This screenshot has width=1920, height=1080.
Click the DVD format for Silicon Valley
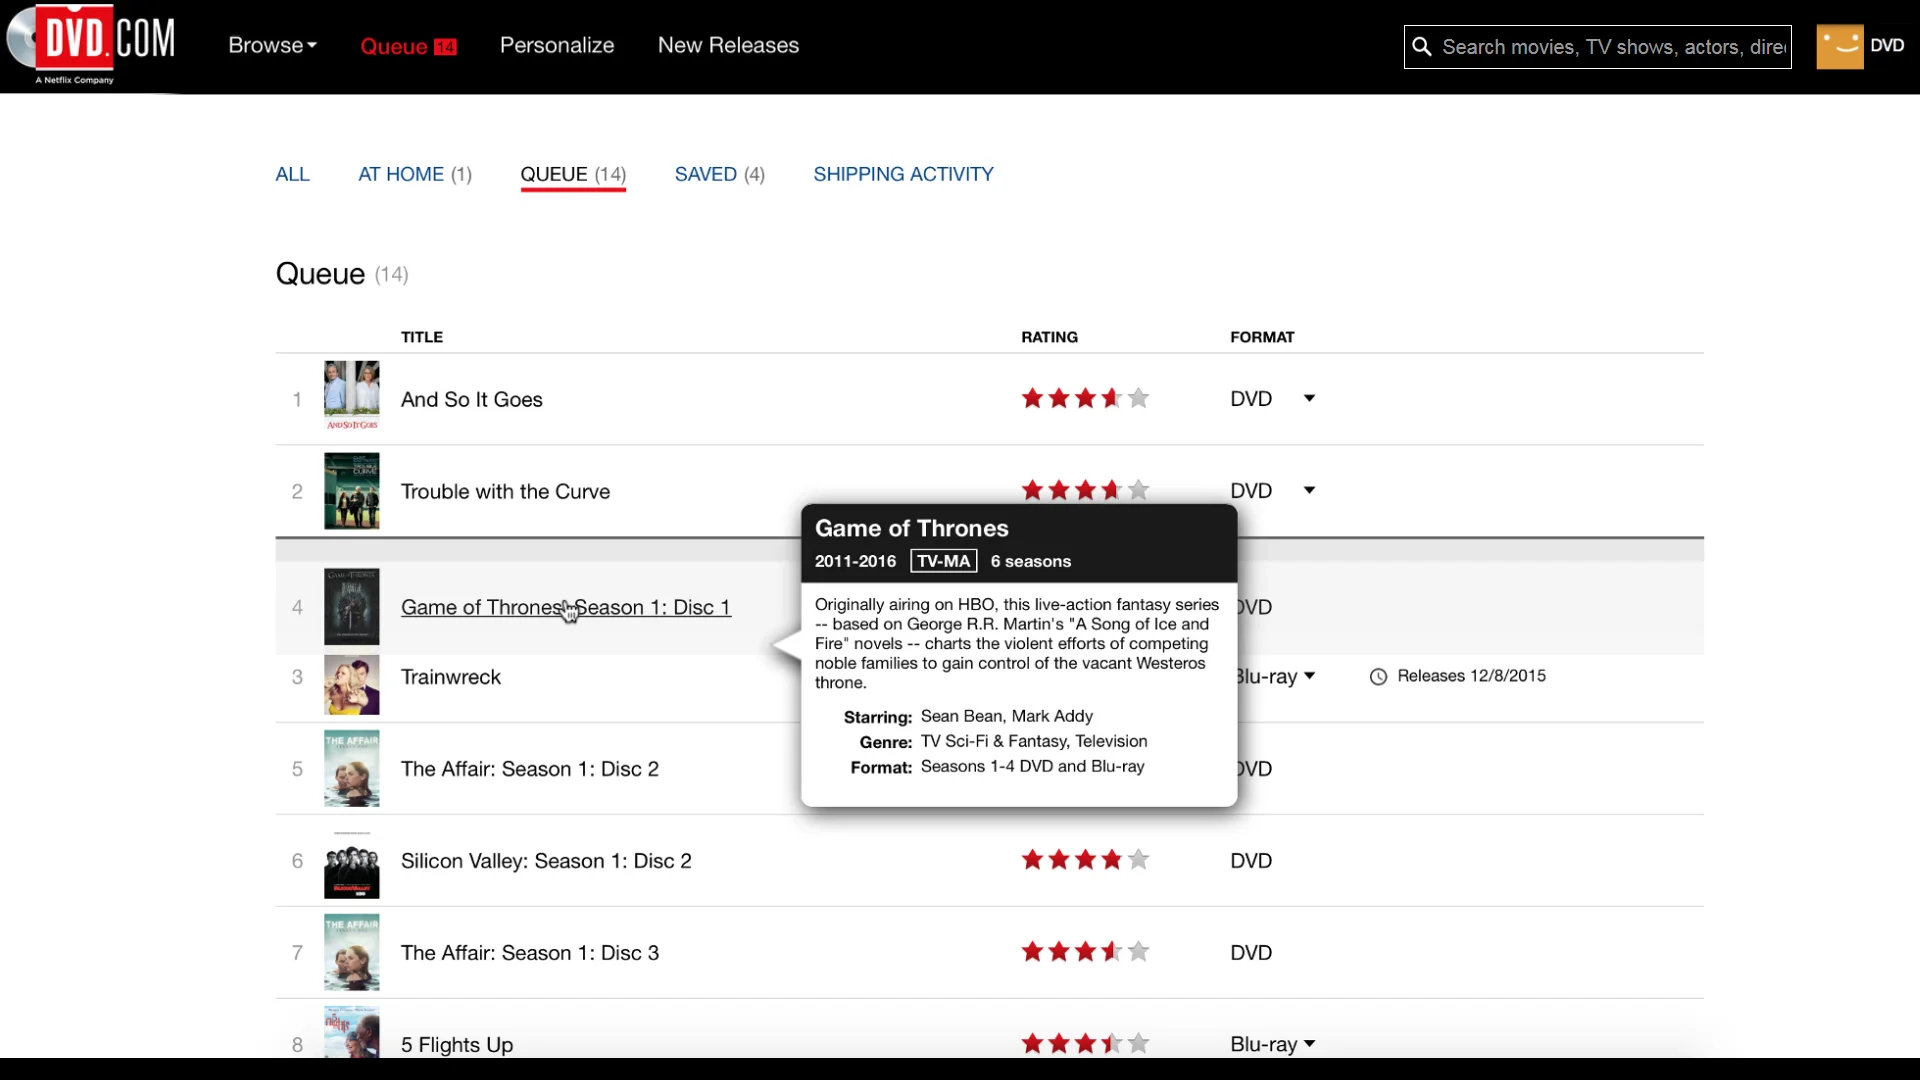(1251, 861)
